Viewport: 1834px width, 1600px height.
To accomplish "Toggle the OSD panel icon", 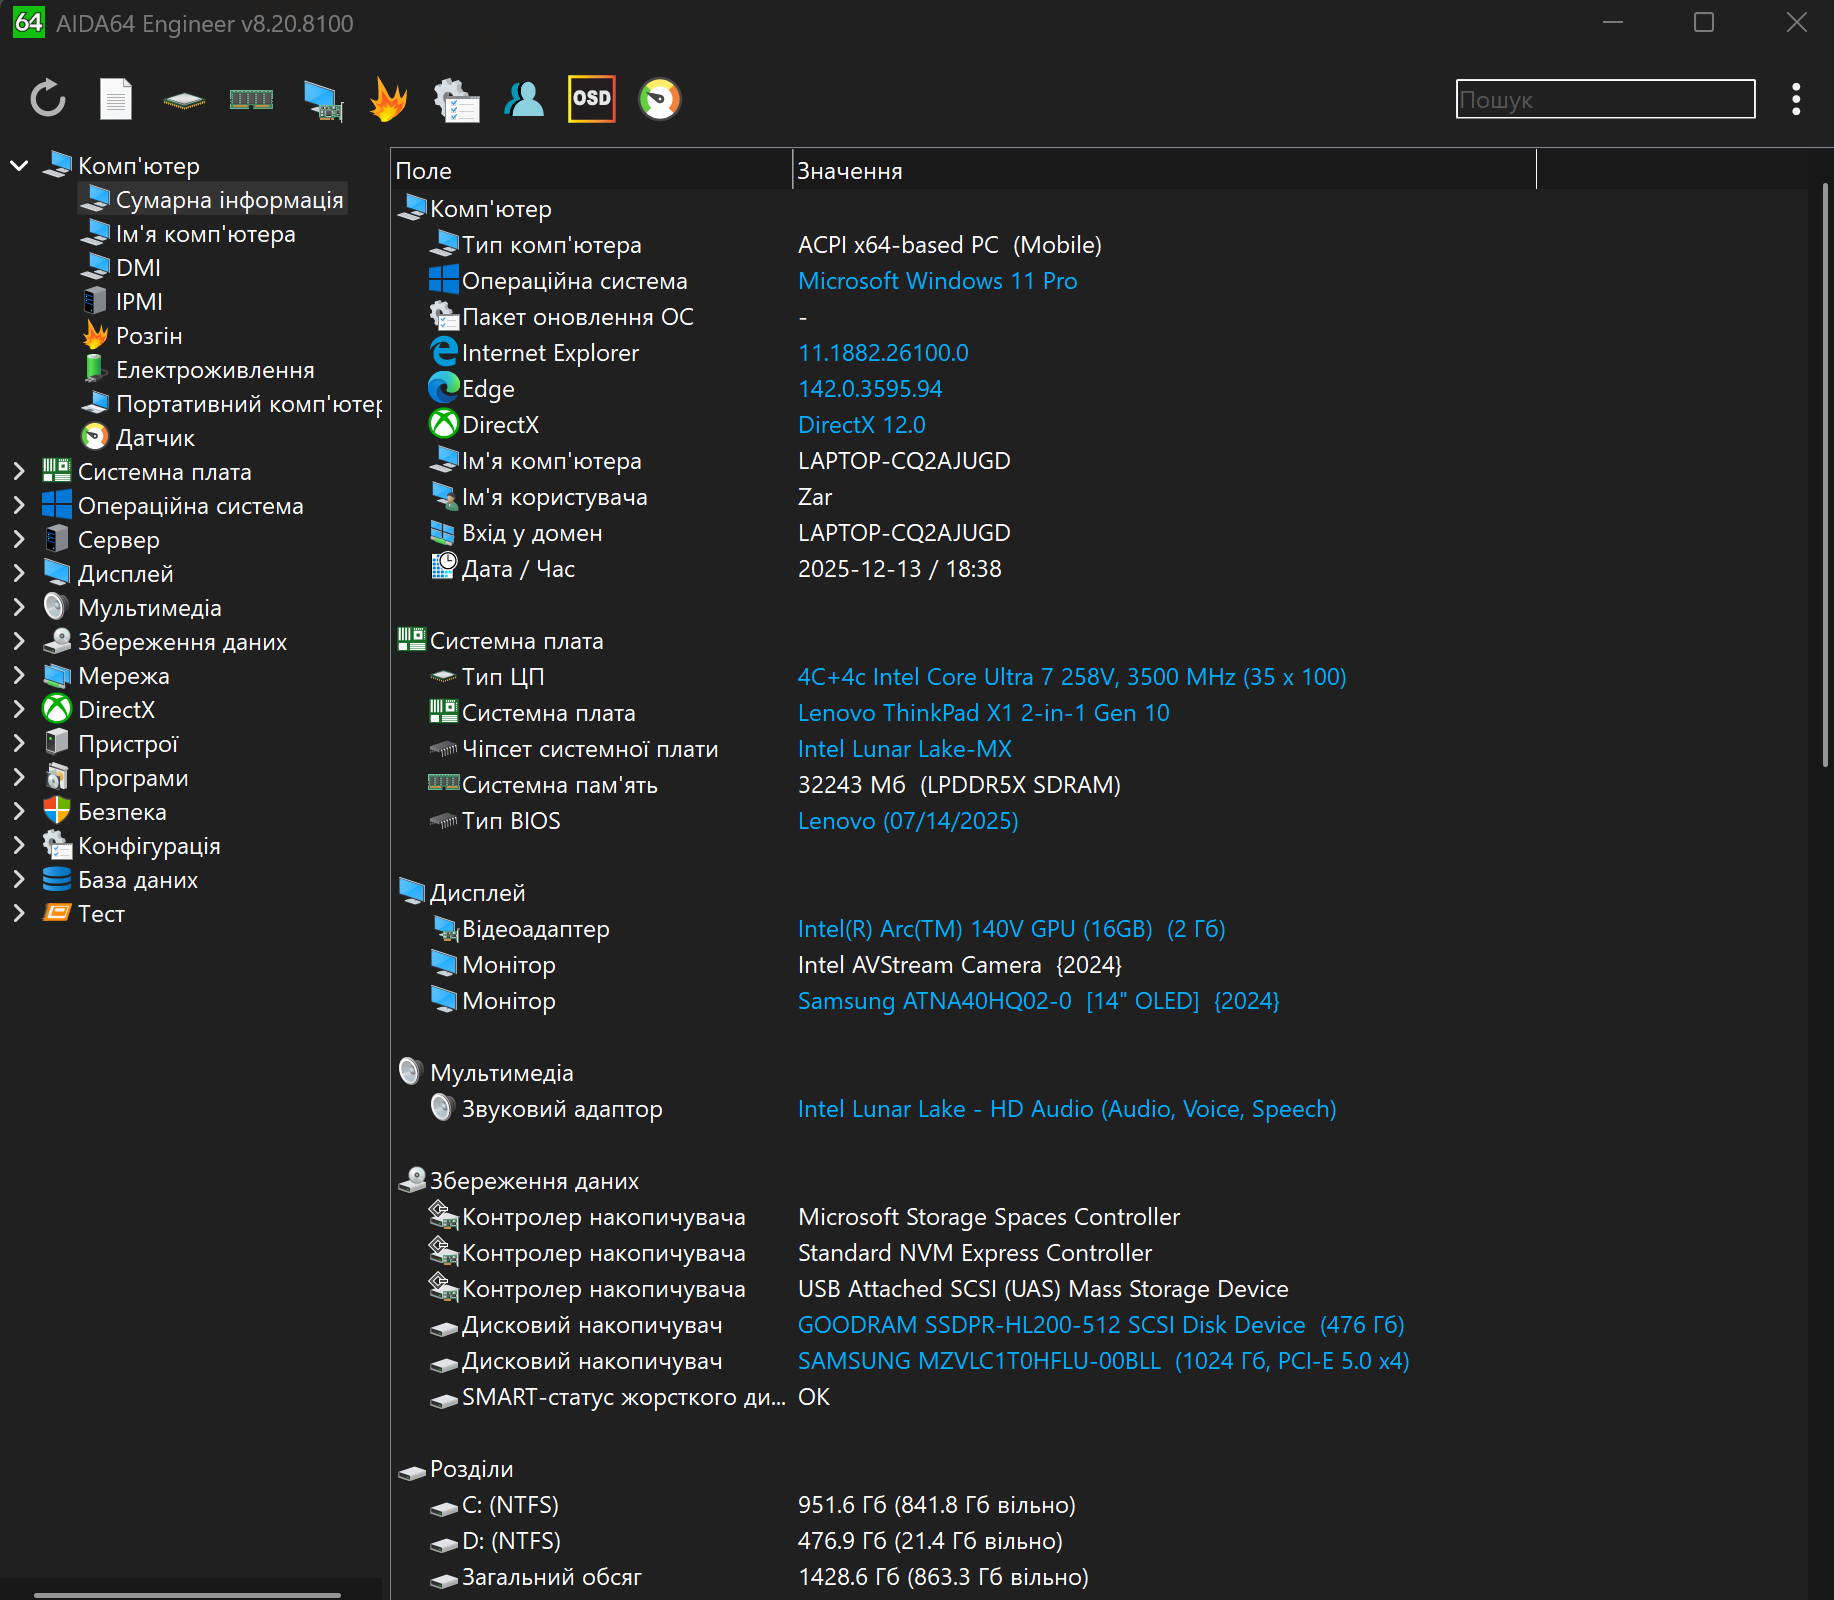I will (591, 99).
